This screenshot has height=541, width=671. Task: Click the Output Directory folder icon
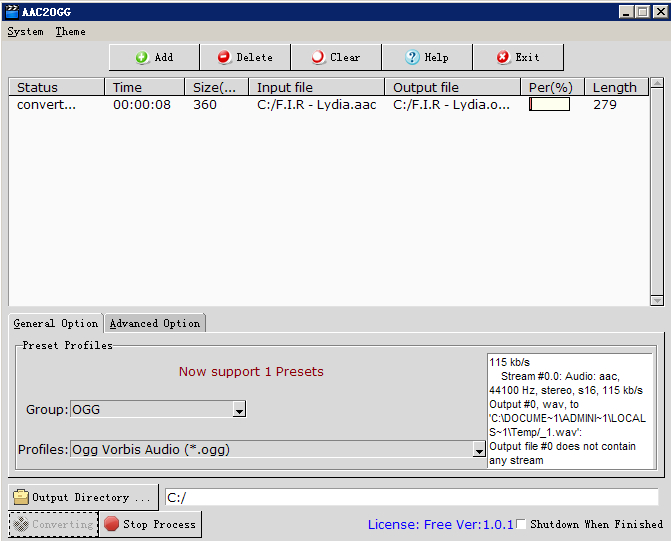21,497
